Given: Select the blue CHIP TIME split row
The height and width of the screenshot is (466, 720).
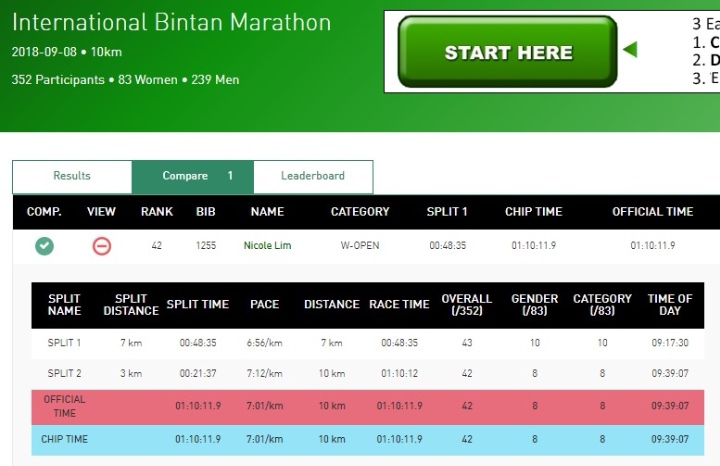Looking at the screenshot, I should tap(360, 439).
